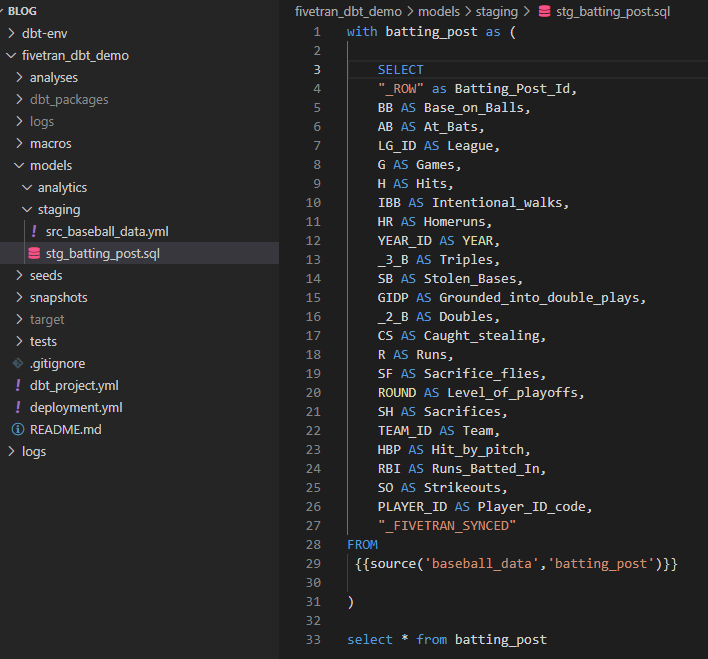The height and width of the screenshot is (659, 708).
Task: Open the dbt_project.yml file
Action: click(x=74, y=386)
